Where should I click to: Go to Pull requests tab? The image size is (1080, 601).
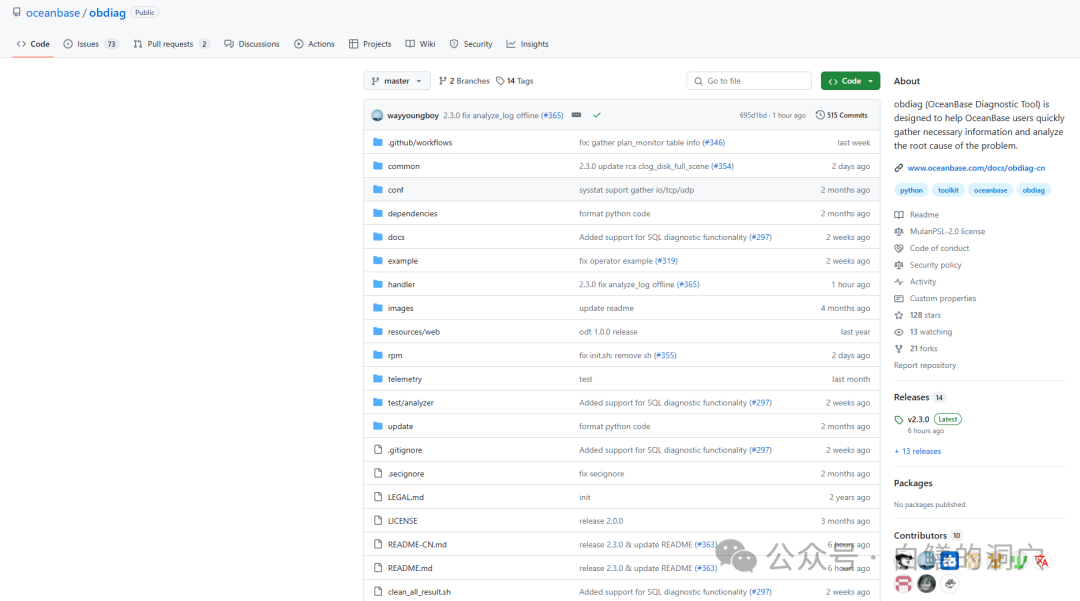tap(171, 44)
